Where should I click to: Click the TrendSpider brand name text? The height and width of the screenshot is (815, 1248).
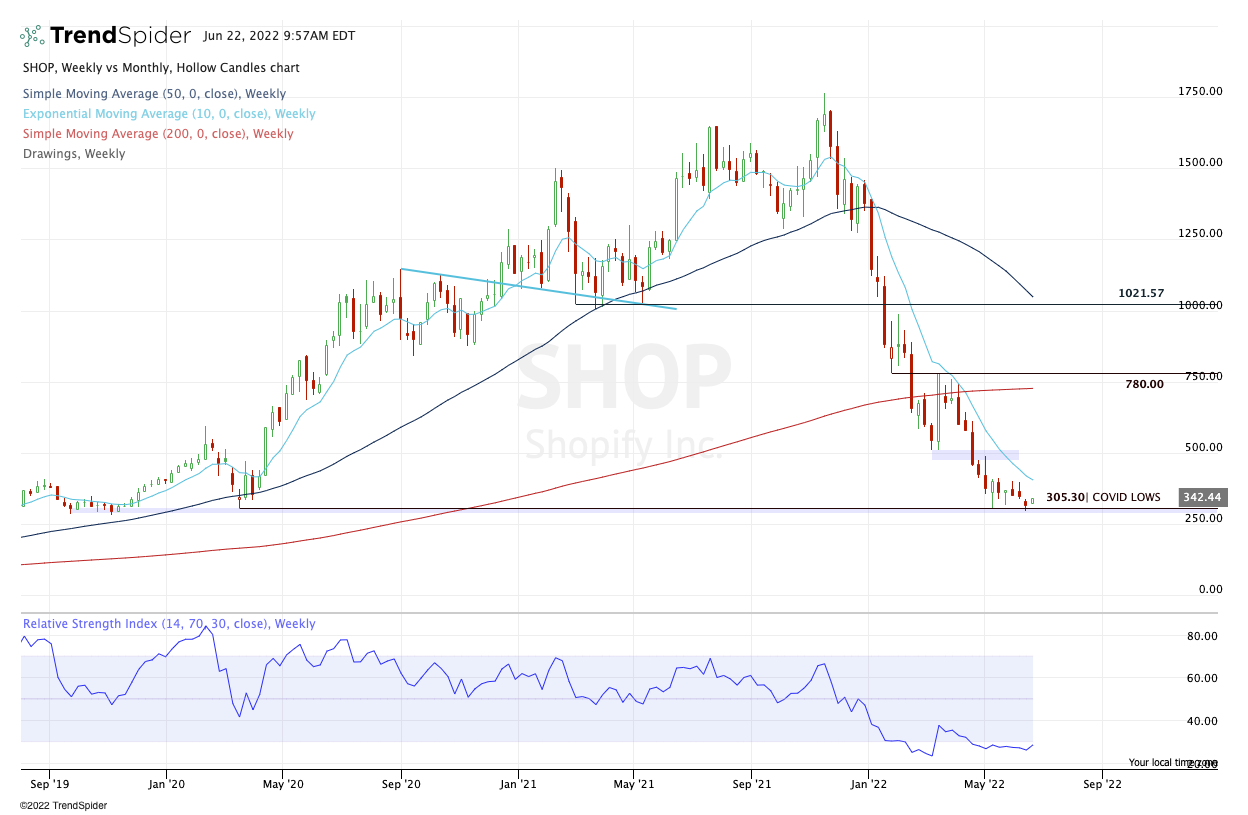tap(120, 36)
